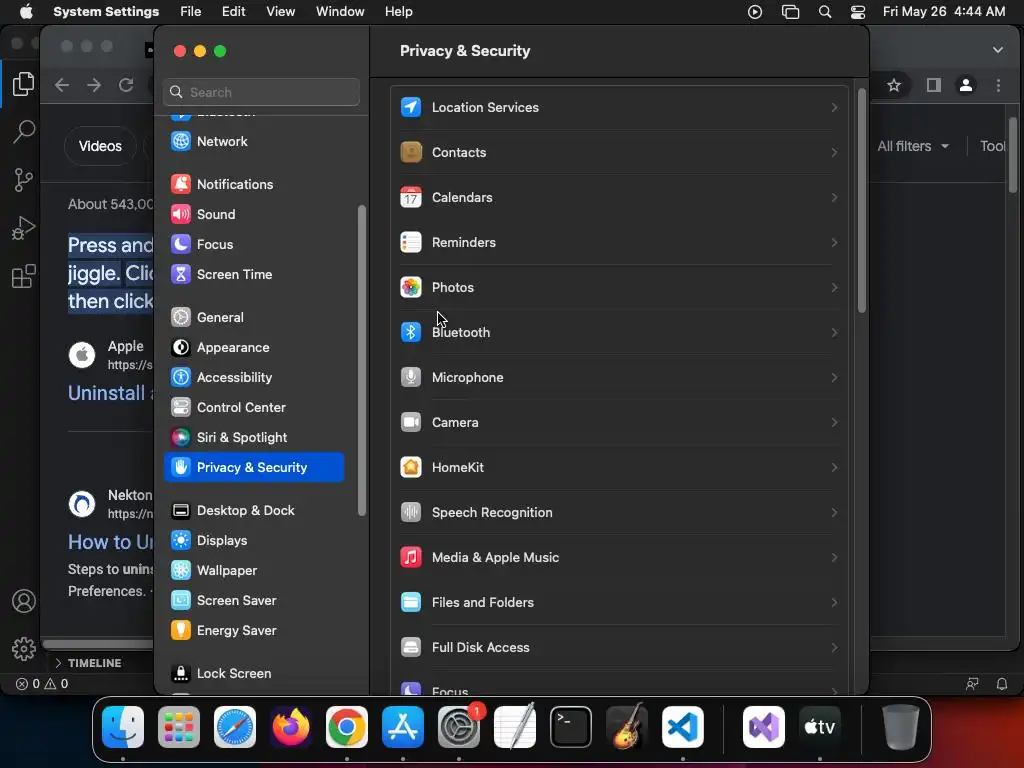The image size is (1024, 768).
Task: Open the Apple menu
Action: pos(26,12)
